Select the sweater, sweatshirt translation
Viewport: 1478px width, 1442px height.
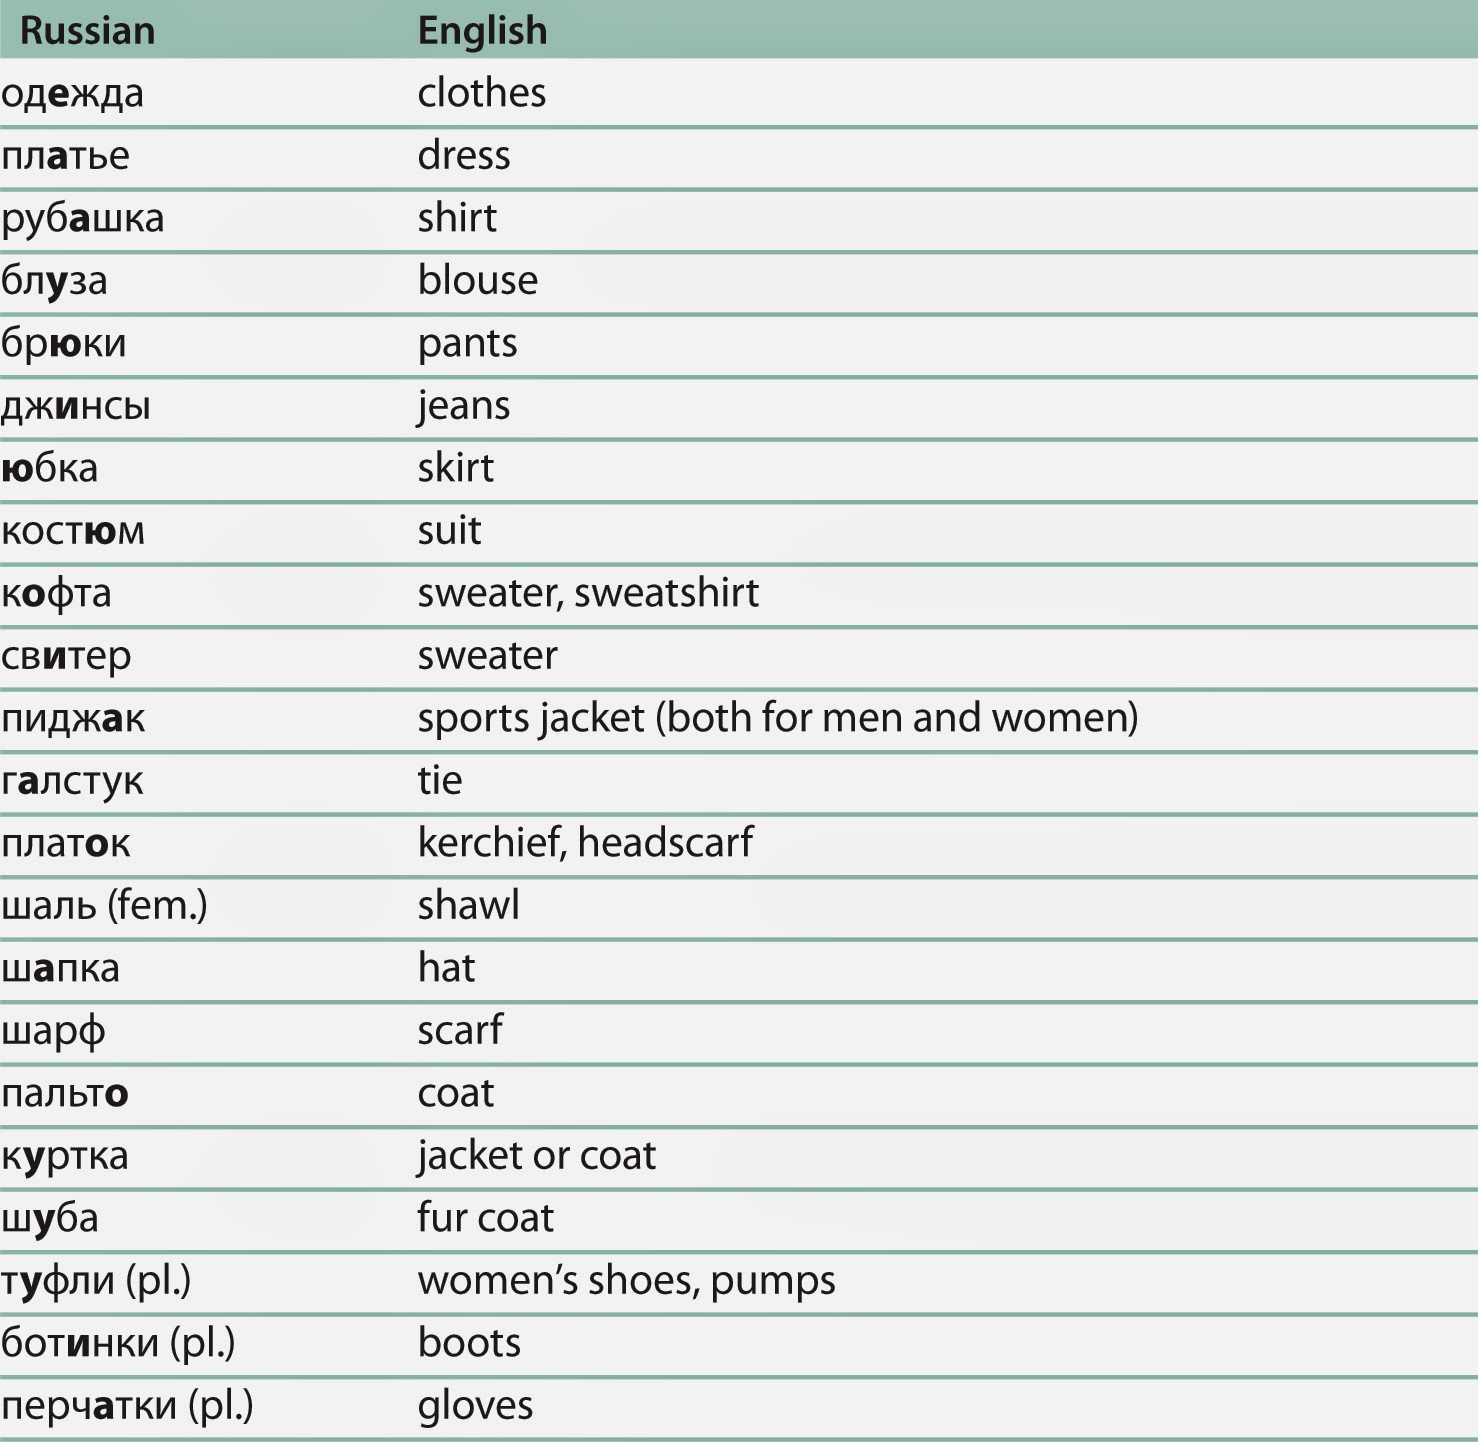[588, 593]
